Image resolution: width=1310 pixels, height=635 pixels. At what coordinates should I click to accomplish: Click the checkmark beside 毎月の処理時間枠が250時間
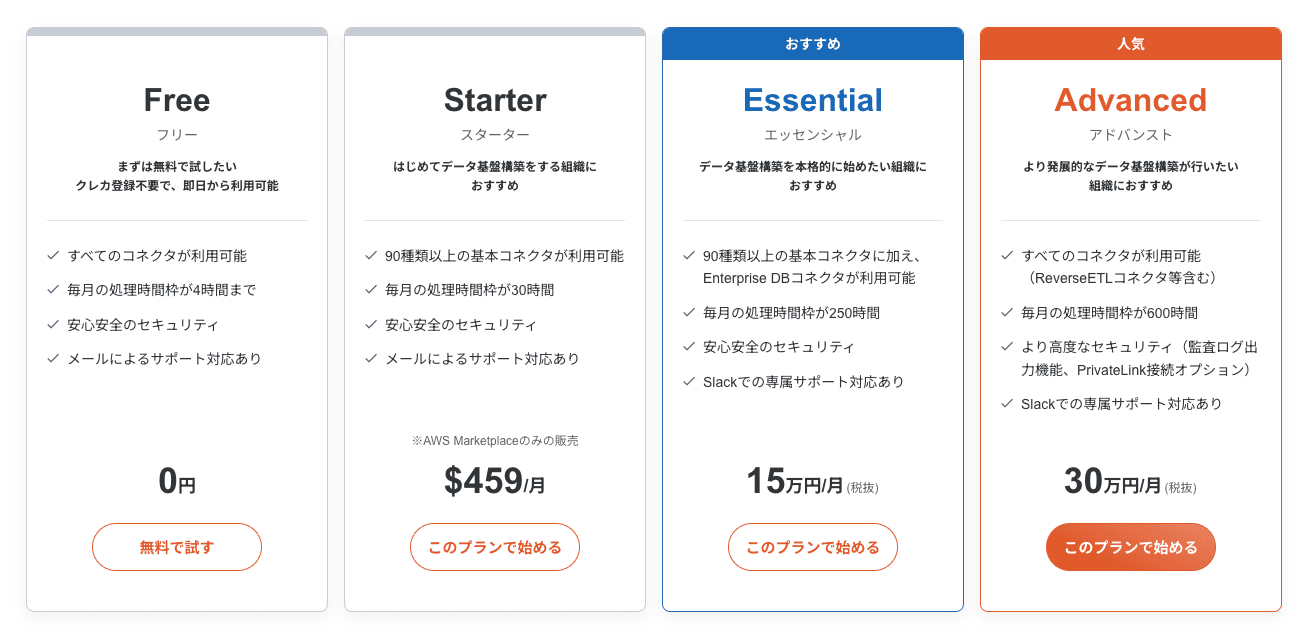(x=689, y=311)
